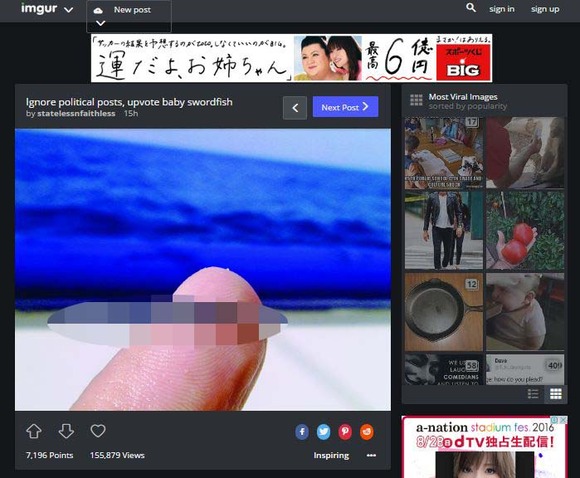Open the hand holding card thumbnail

525,153
